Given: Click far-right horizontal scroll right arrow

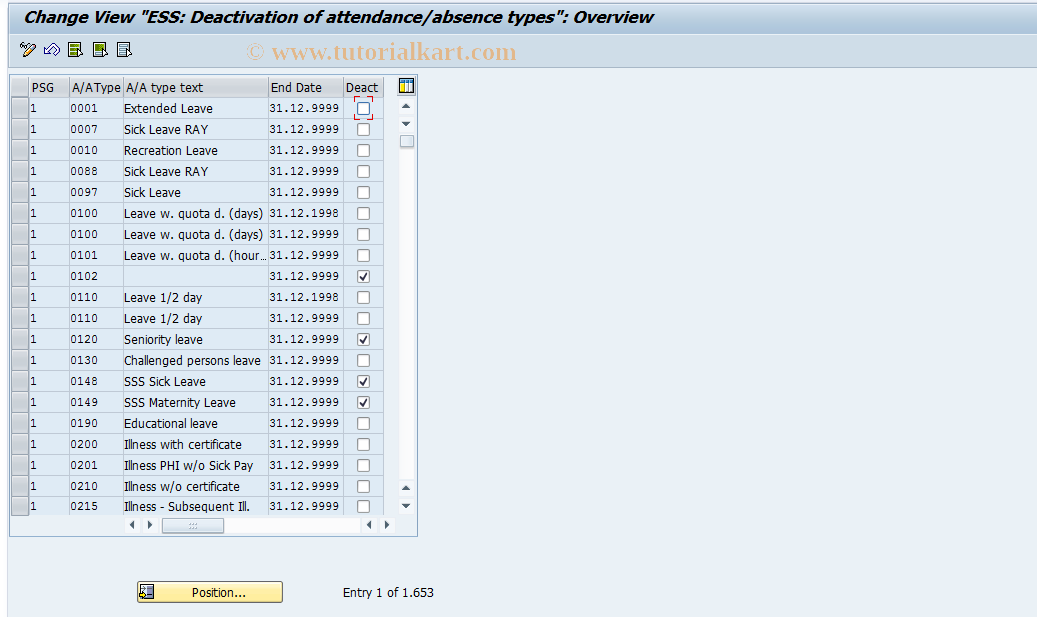Looking at the screenshot, I should tap(387, 525).
